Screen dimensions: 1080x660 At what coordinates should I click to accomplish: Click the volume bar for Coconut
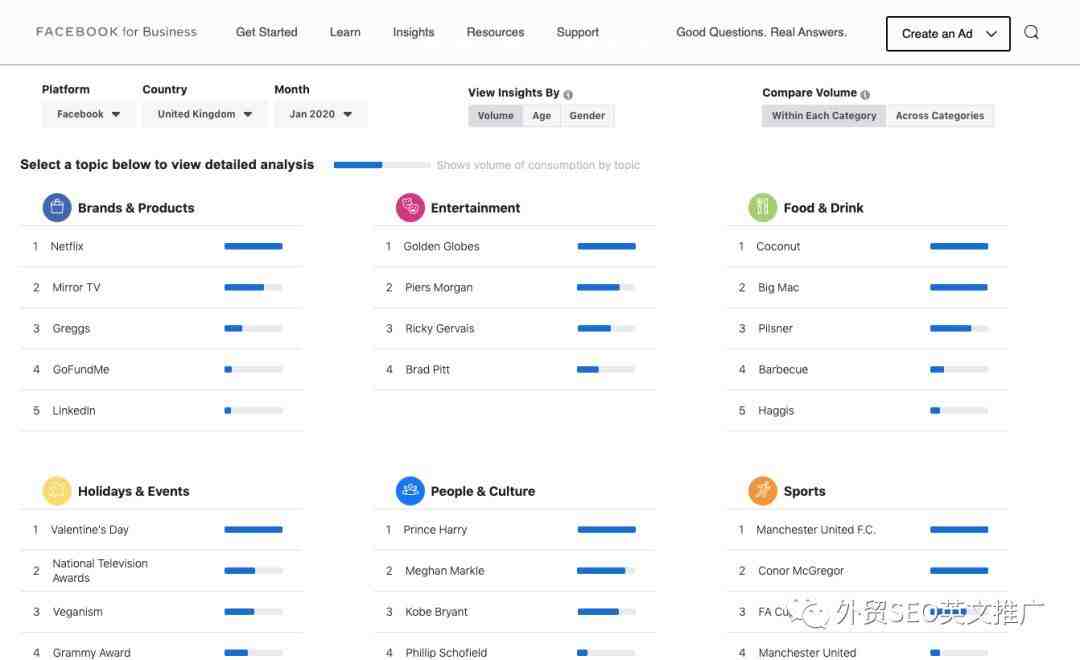[959, 246]
